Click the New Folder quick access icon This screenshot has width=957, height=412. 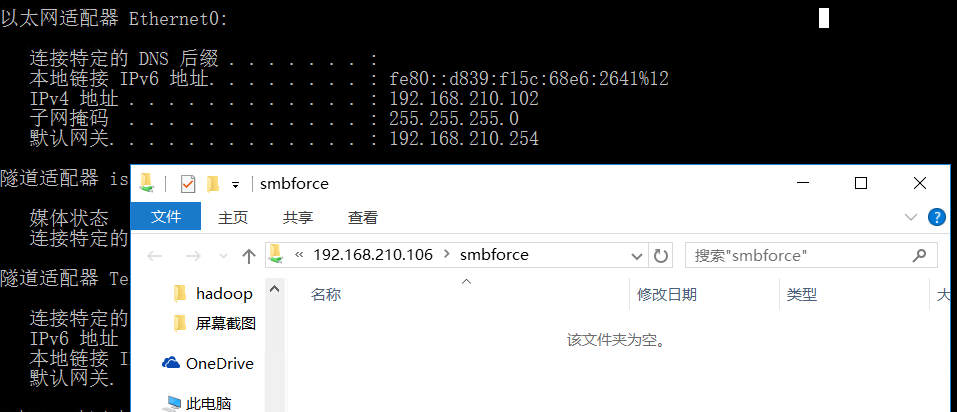click(212, 184)
